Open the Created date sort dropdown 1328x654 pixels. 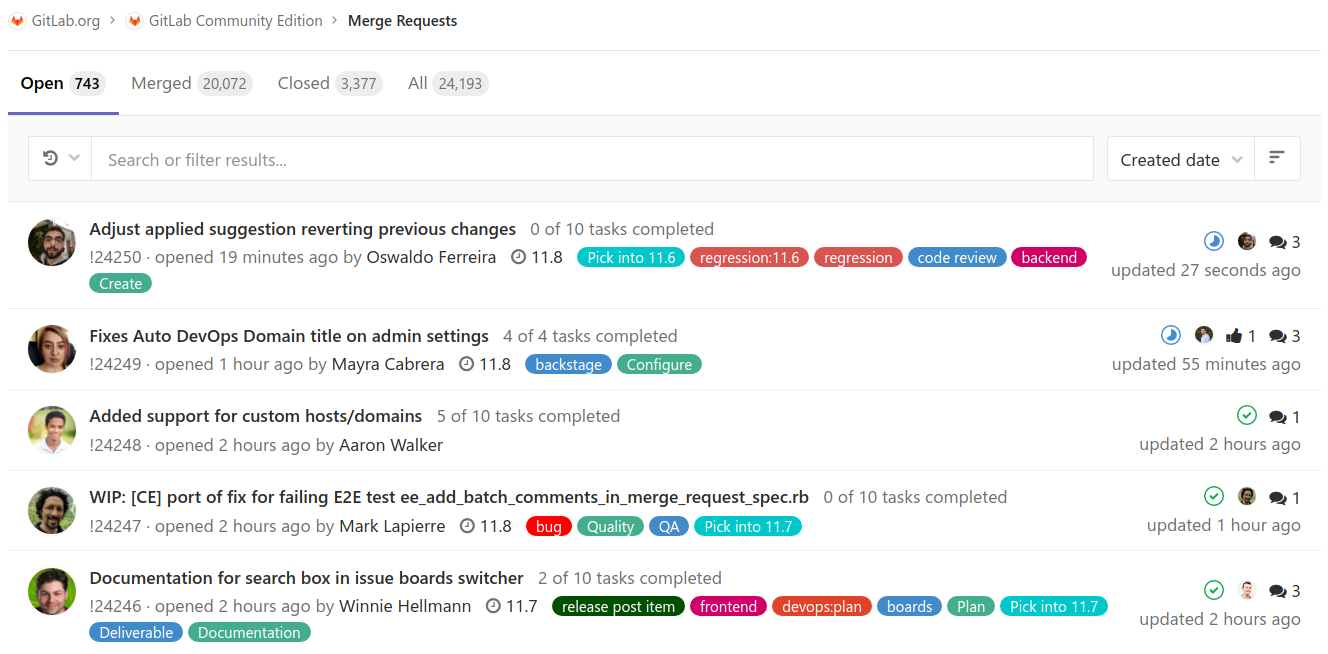[x=1180, y=159]
